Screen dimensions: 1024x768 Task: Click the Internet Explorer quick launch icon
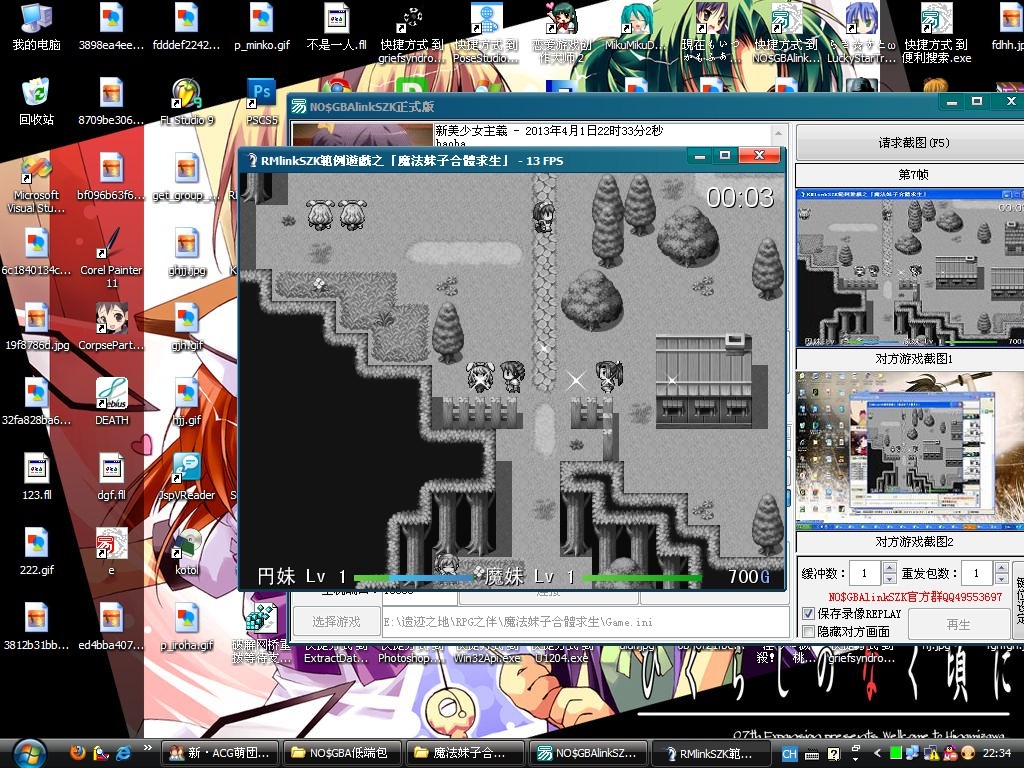tap(123, 753)
